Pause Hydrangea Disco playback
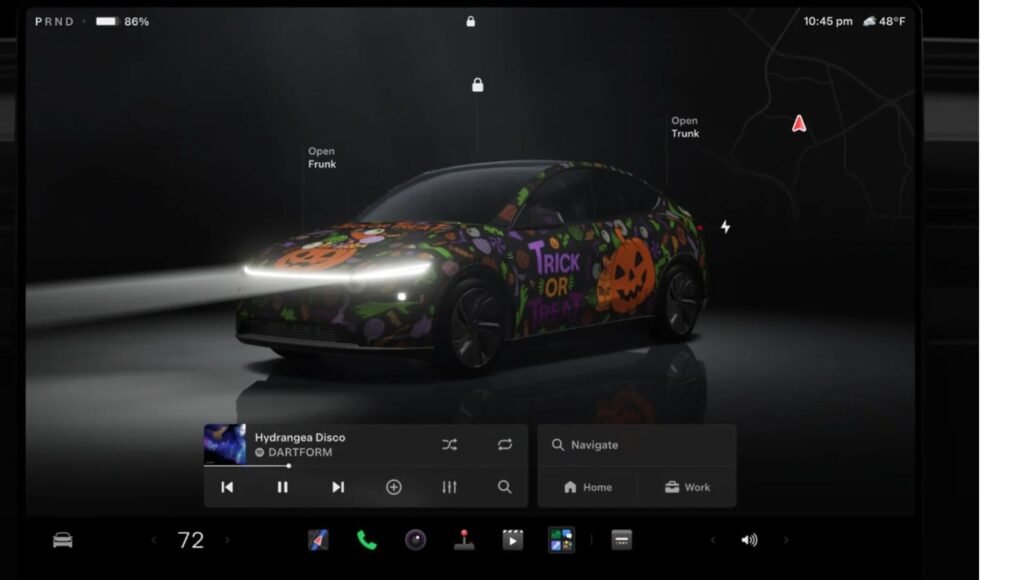Screen dimensions: 1021x580 pyautogui.click(x=282, y=487)
